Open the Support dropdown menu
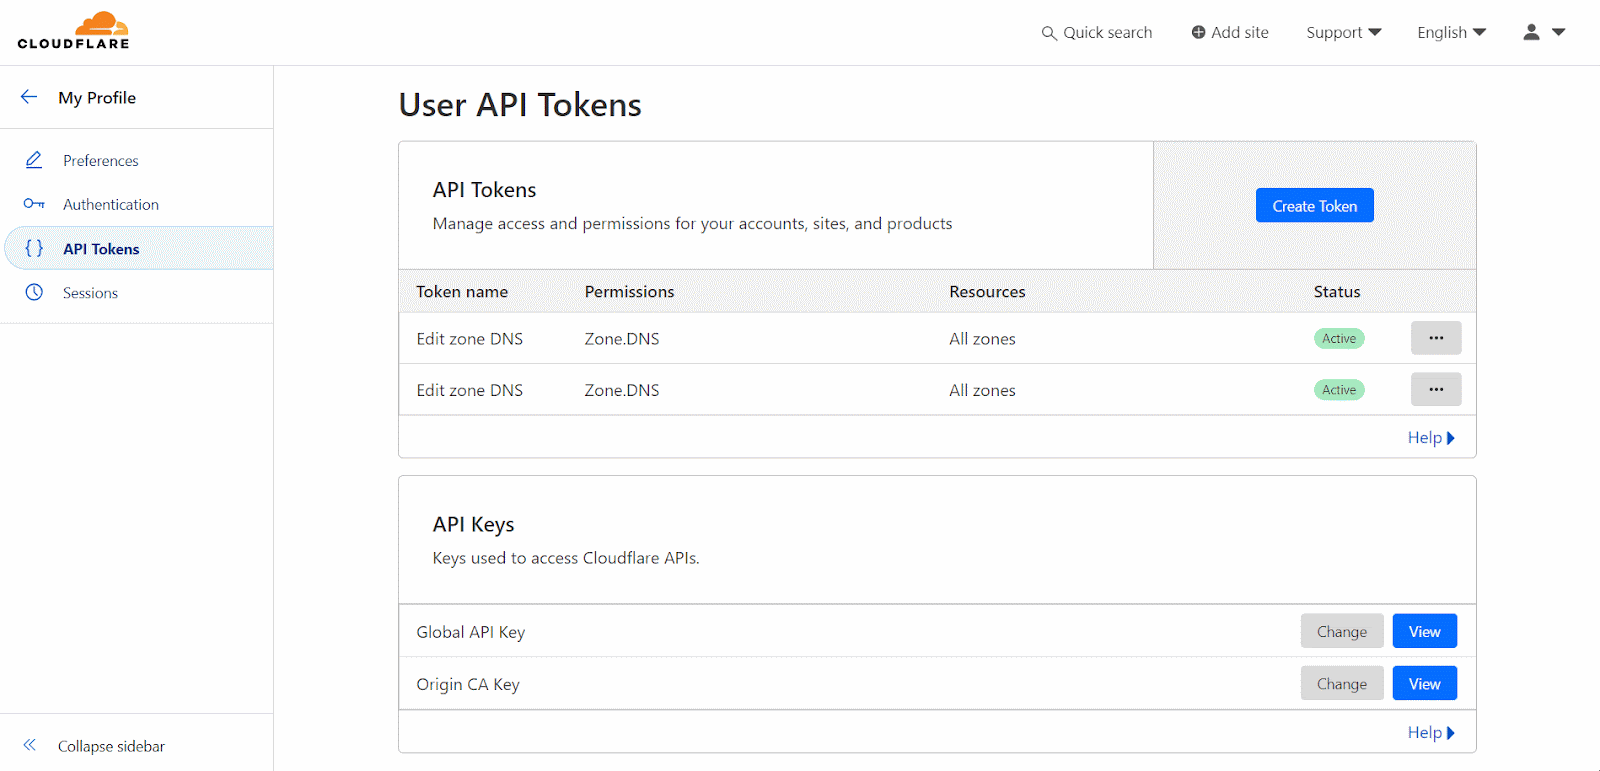 [x=1343, y=32]
